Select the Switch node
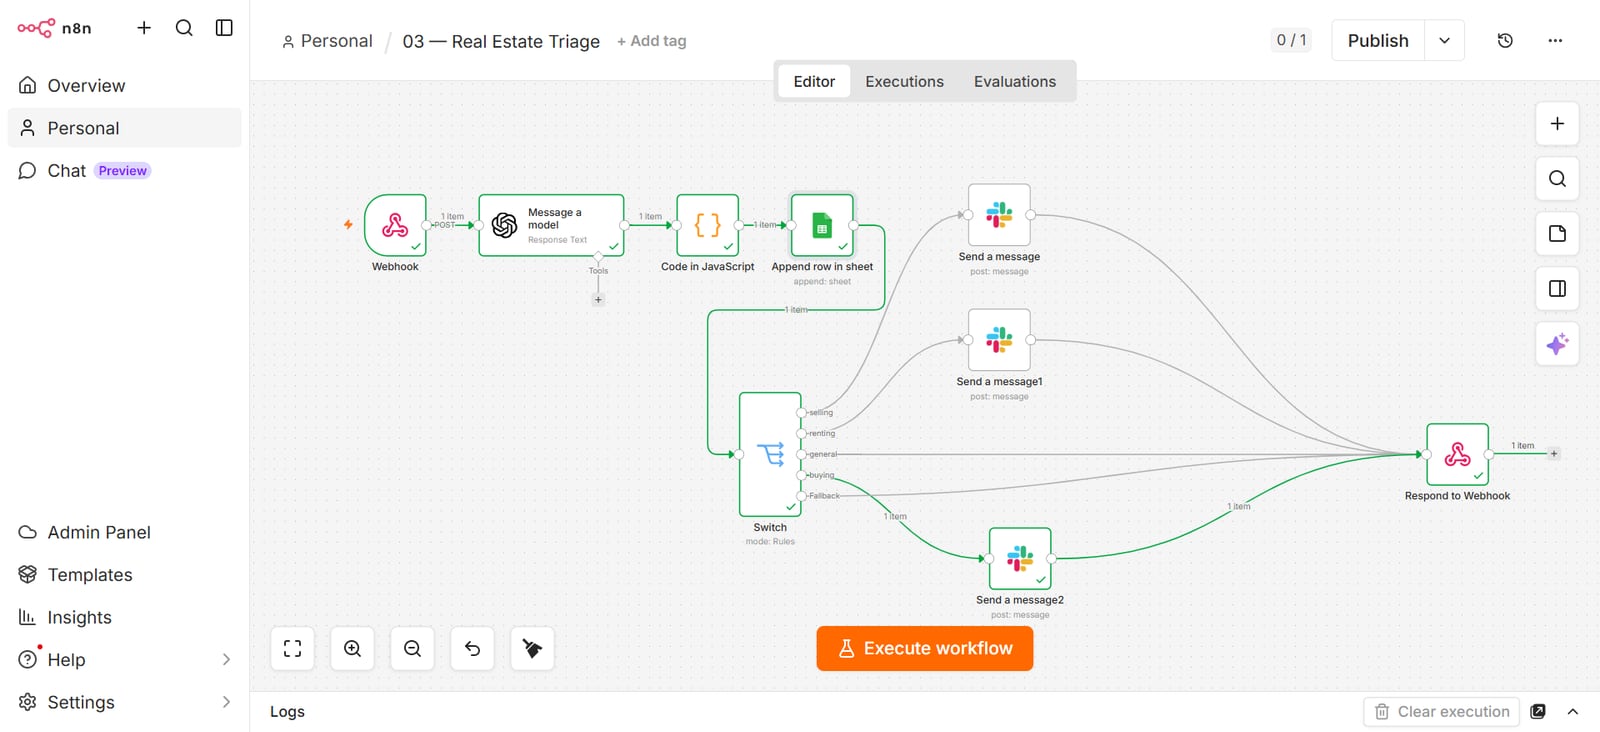Viewport: 1600px width, 732px height. pyautogui.click(x=770, y=454)
